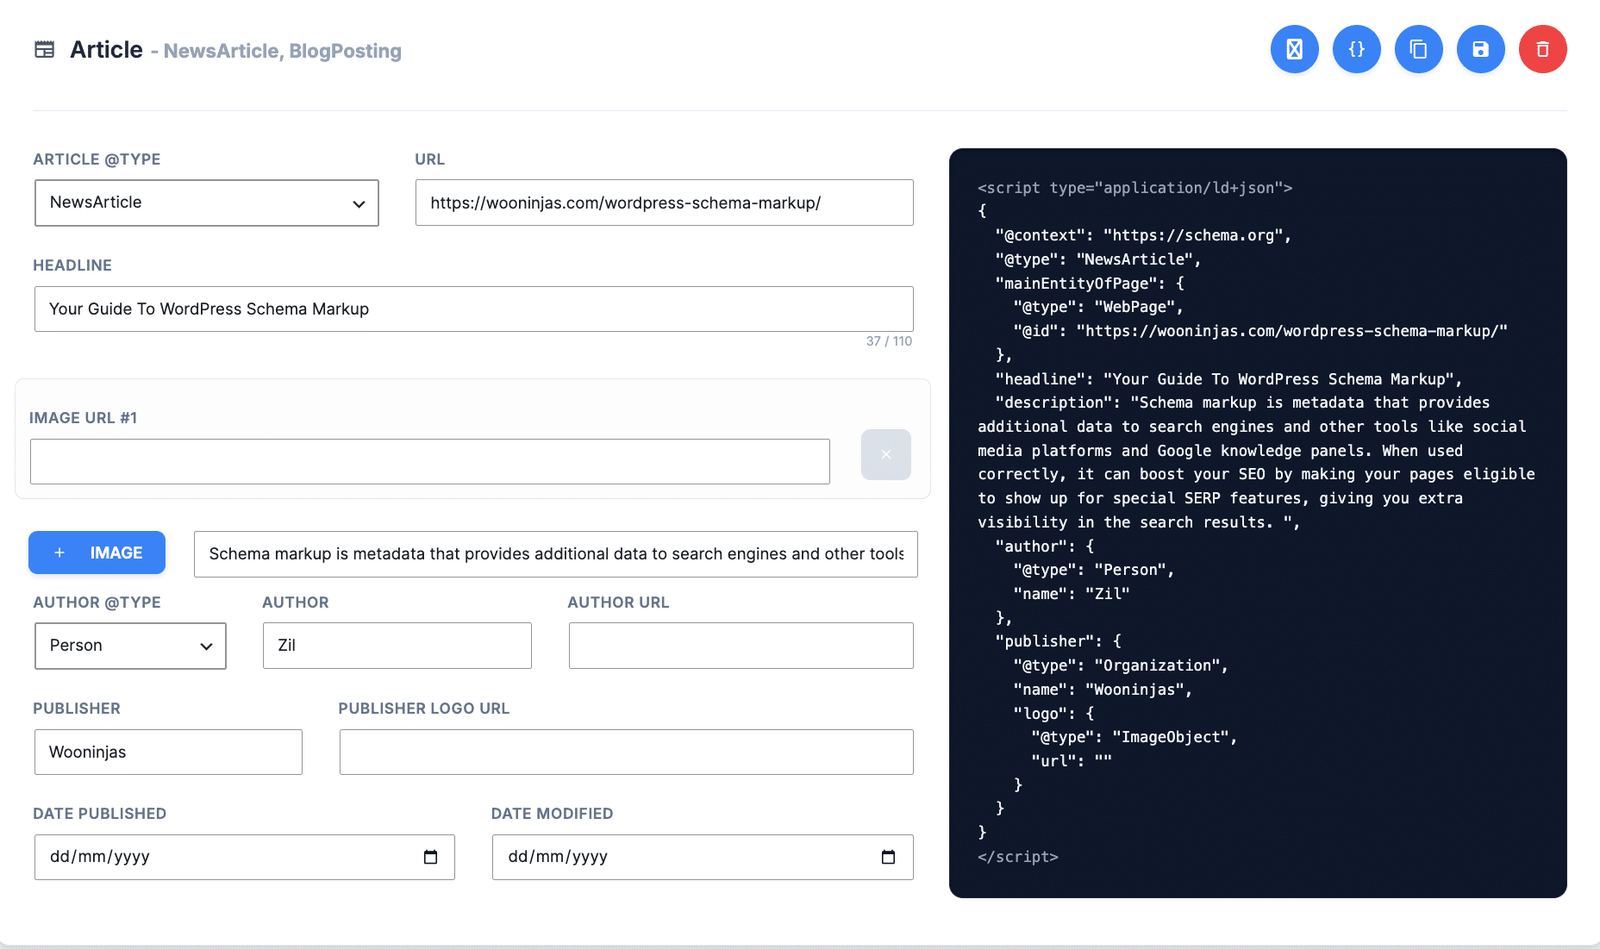Click the Author name field containing Zil
Viewport: 1600px width, 949px height.
click(x=397, y=646)
